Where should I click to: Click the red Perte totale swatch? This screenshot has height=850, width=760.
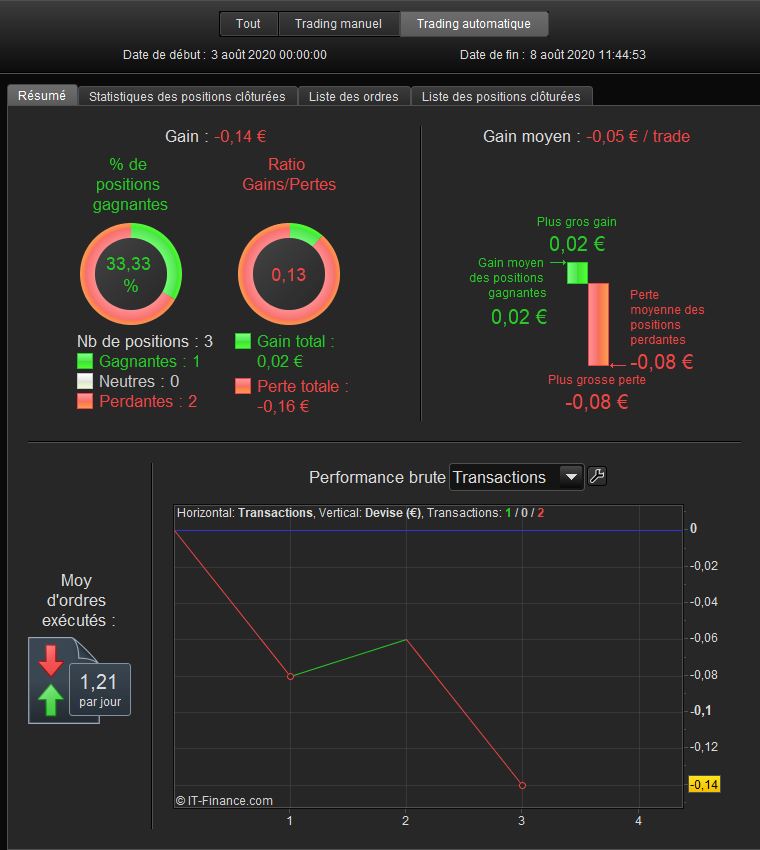point(243,386)
